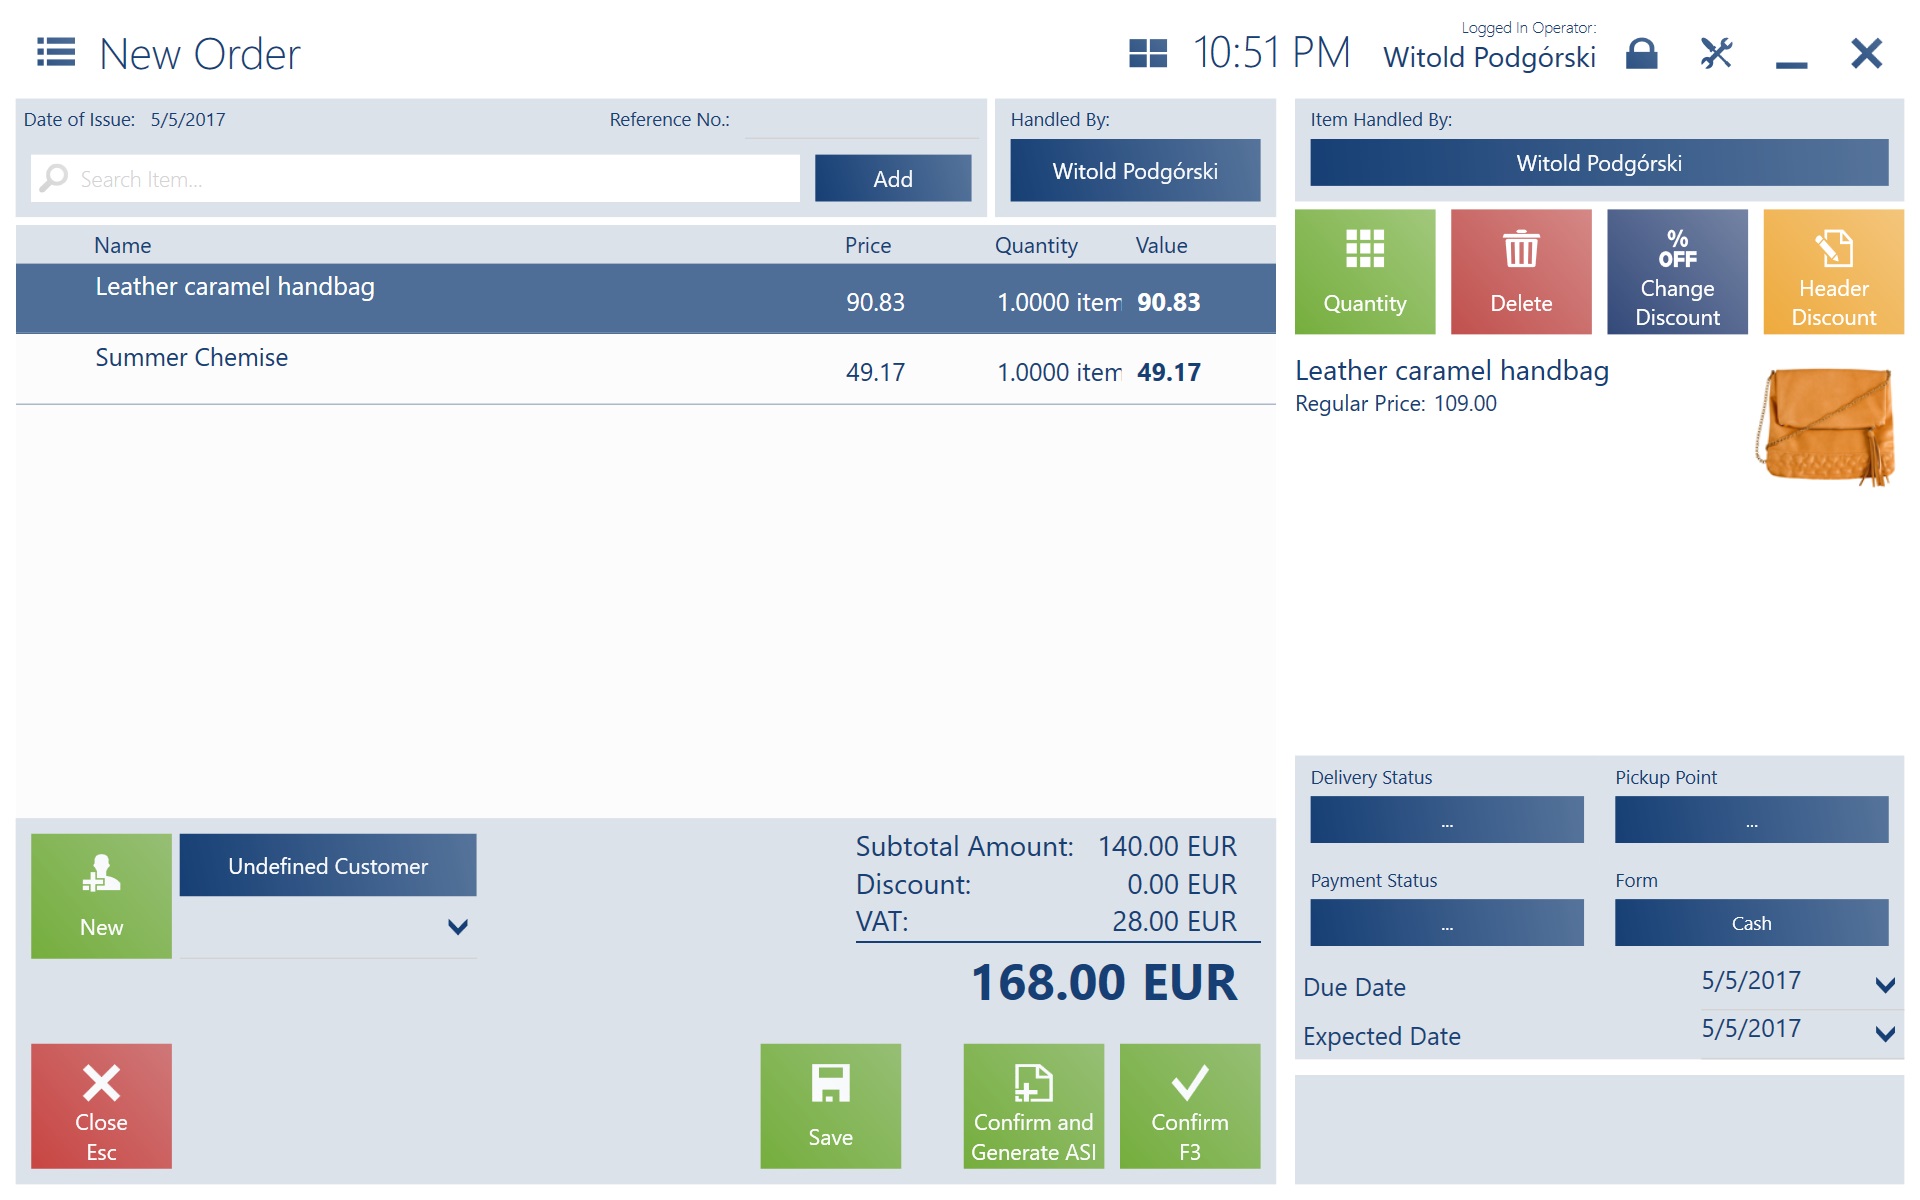Open the hamburger menu next to New Order
The image size is (1920, 1200).
click(56, 52)
